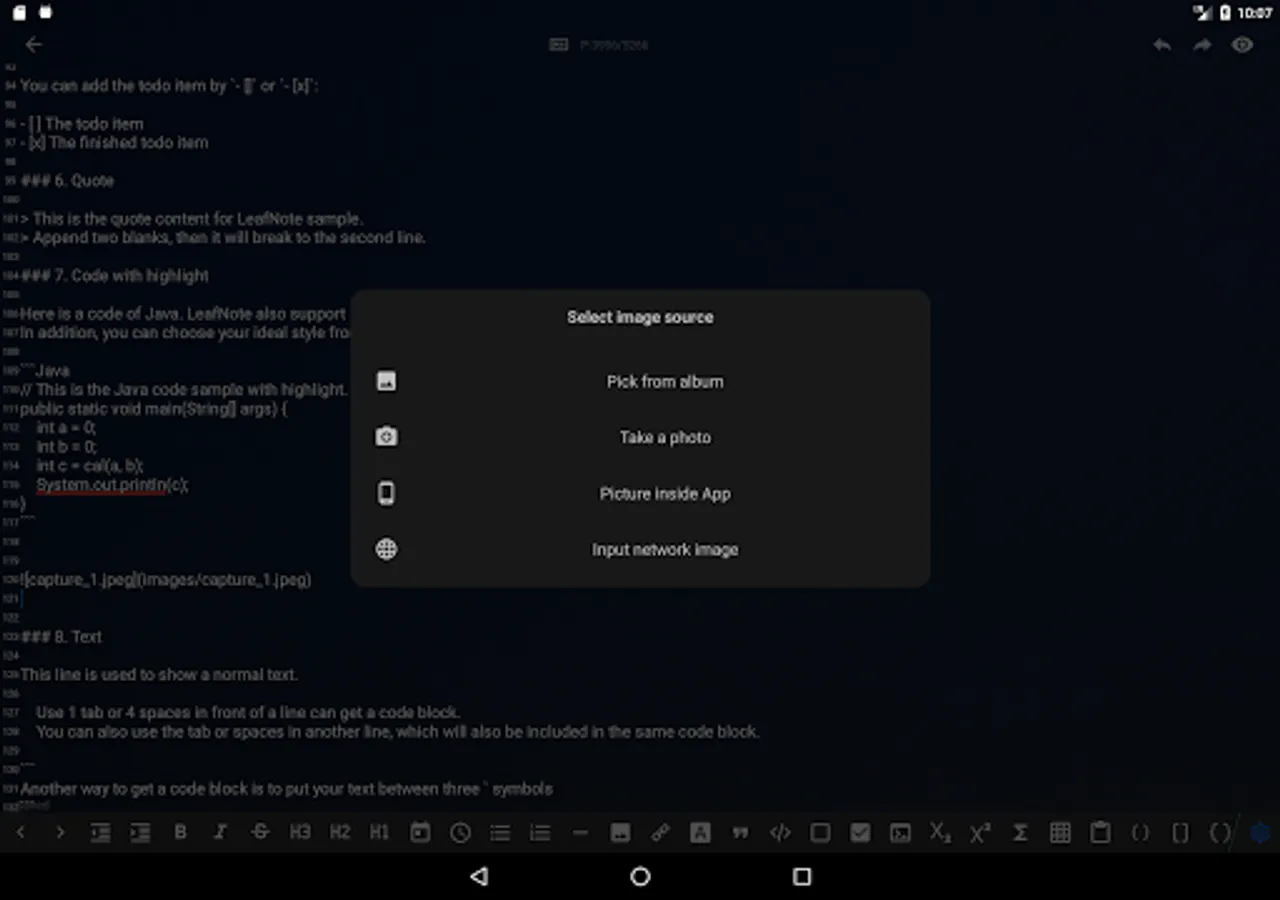Click the keyboard icon in the top bar
The height and width of the screenshot is (900, 1280).
pyautogui.click(x=559, y=45)
